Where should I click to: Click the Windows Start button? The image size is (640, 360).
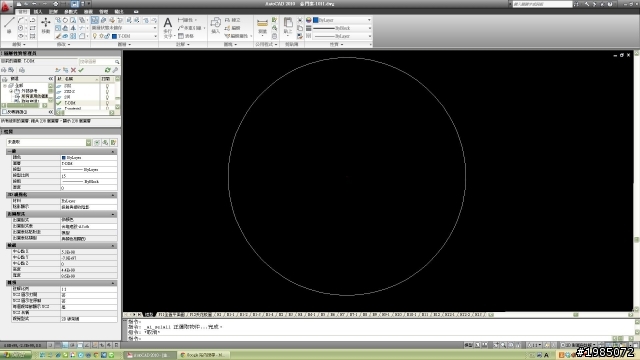[16, 355]
